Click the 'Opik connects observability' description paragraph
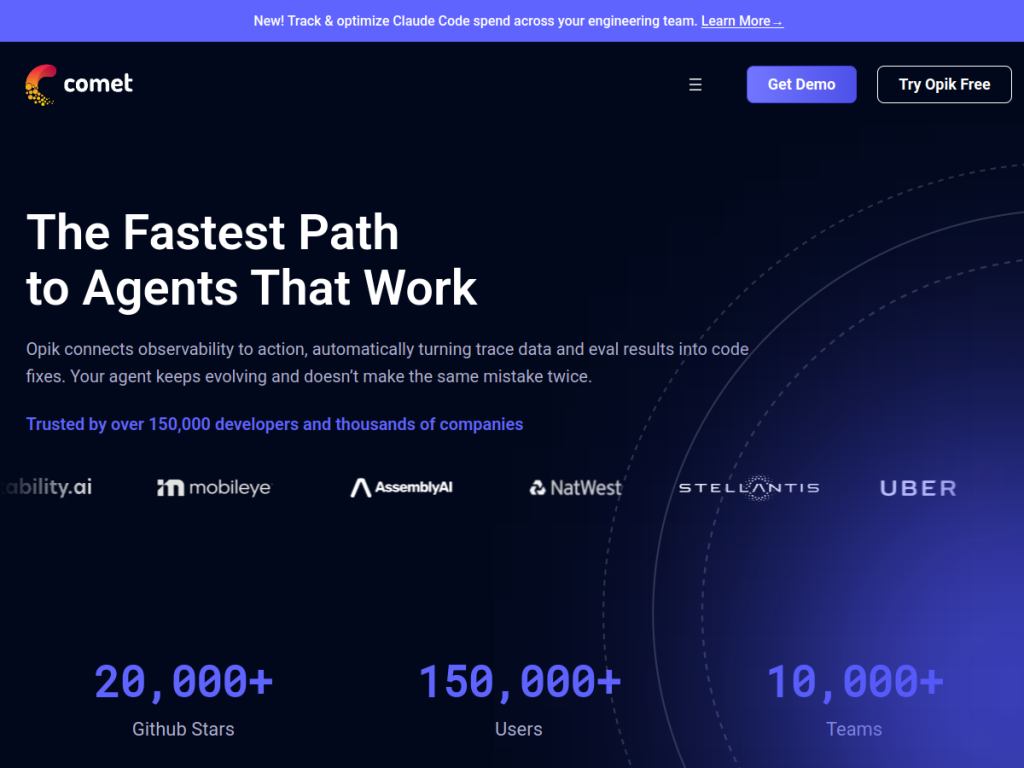This screenshot has width=1024, height=768. click(387, 362)
